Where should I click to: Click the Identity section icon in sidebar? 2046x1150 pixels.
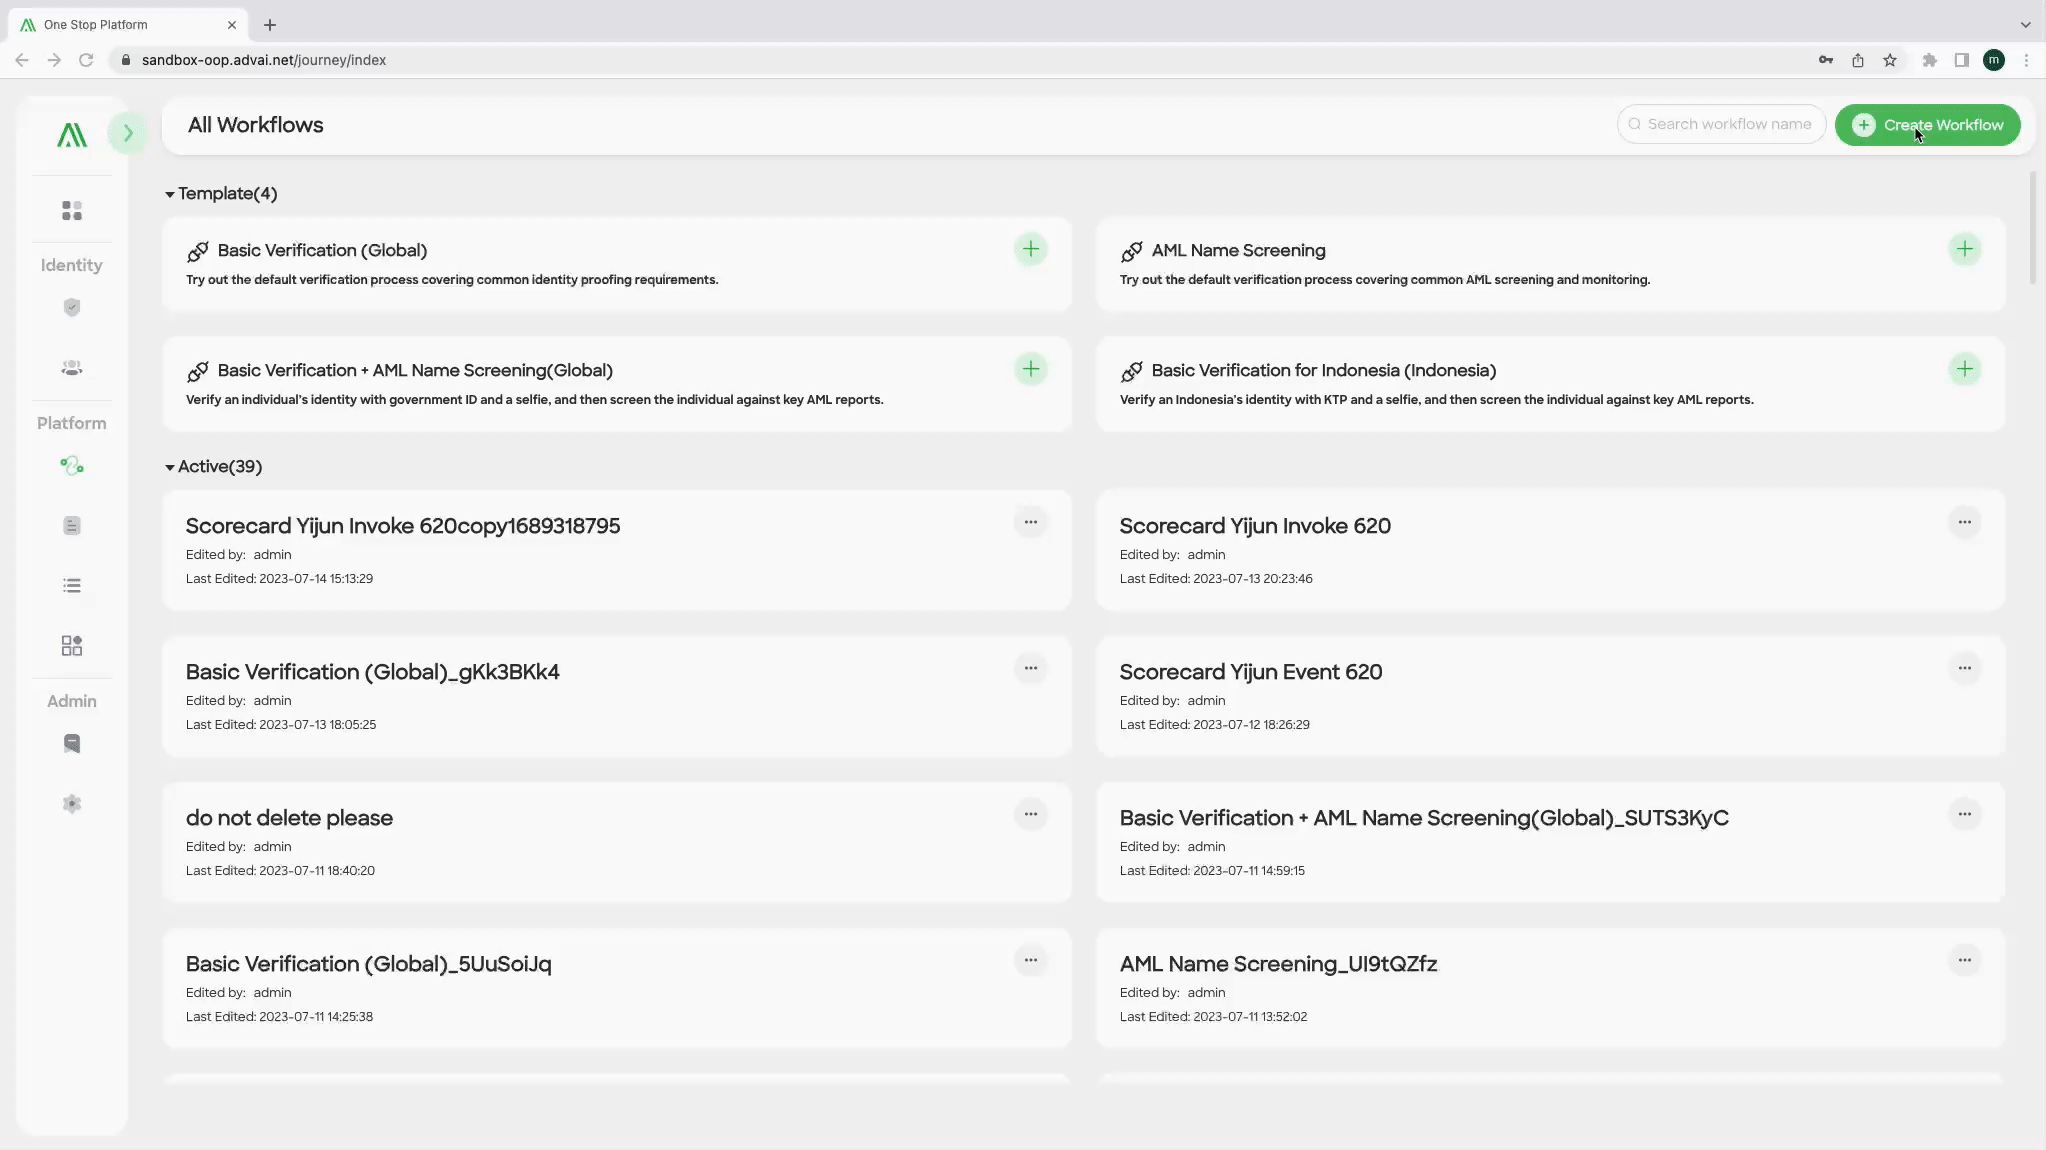click(x=72, y=306)
